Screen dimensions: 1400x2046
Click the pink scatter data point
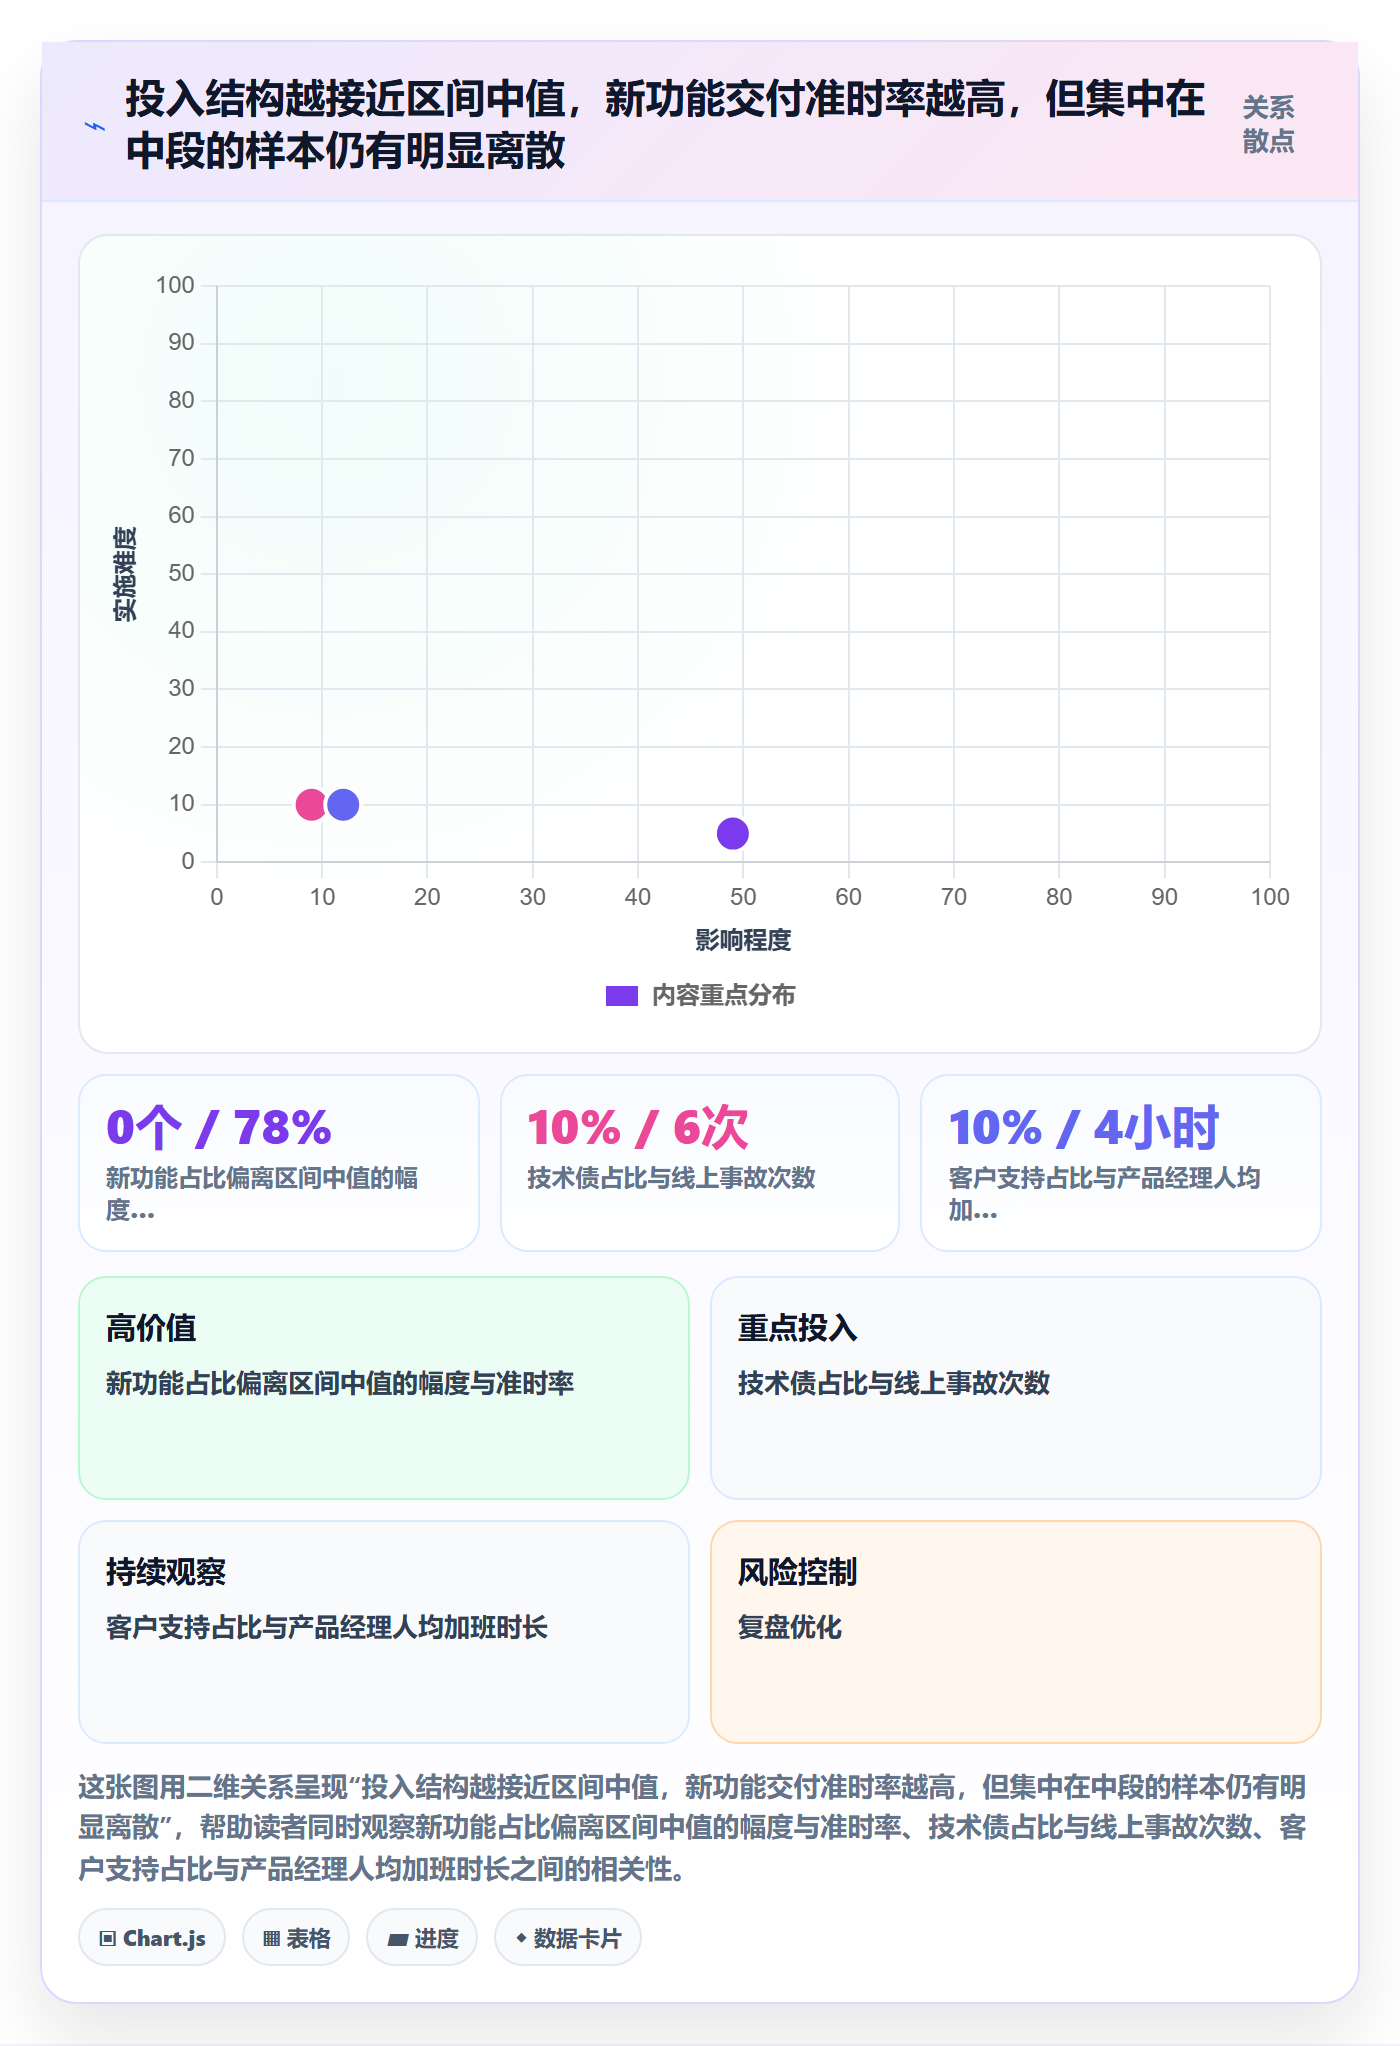311,804
